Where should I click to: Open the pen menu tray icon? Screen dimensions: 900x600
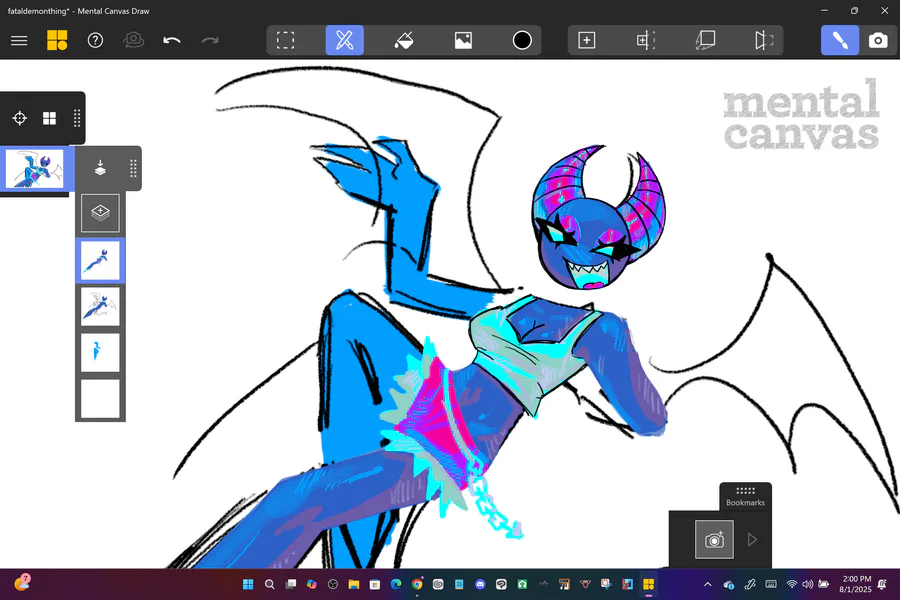(x=750, y=584)
